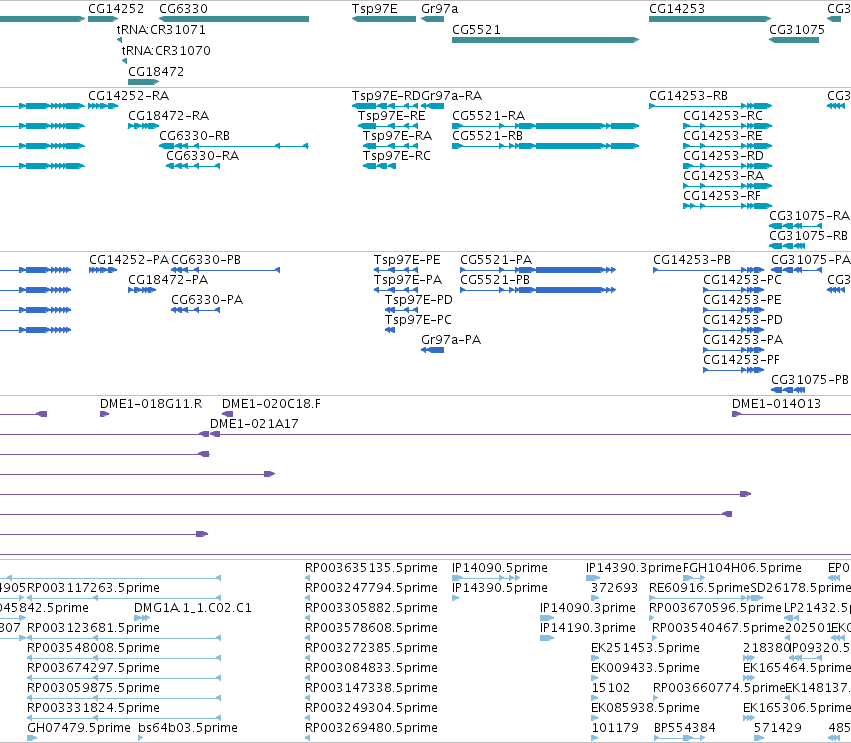Image resolution: width=851 pixels, height=743 pixels.
Task: Select transcript CG5521-RA label
Action: [x=488, y=116]
